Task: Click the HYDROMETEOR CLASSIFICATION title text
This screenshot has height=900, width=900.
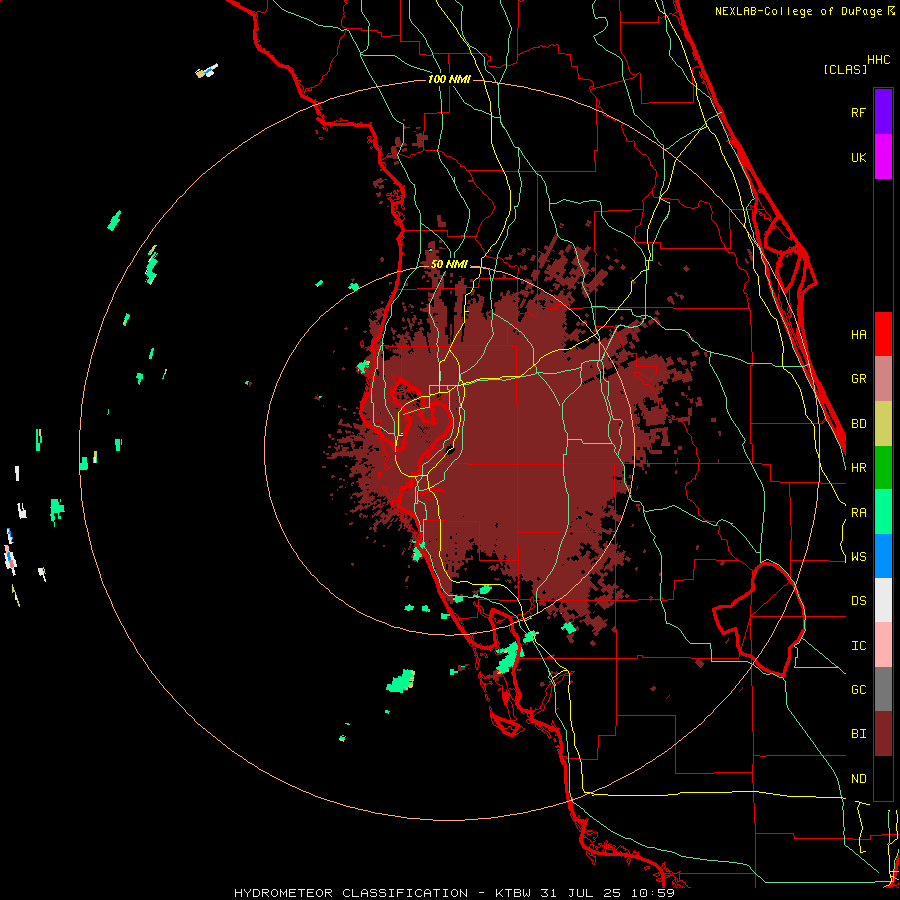Action: (x=351, y=893)
